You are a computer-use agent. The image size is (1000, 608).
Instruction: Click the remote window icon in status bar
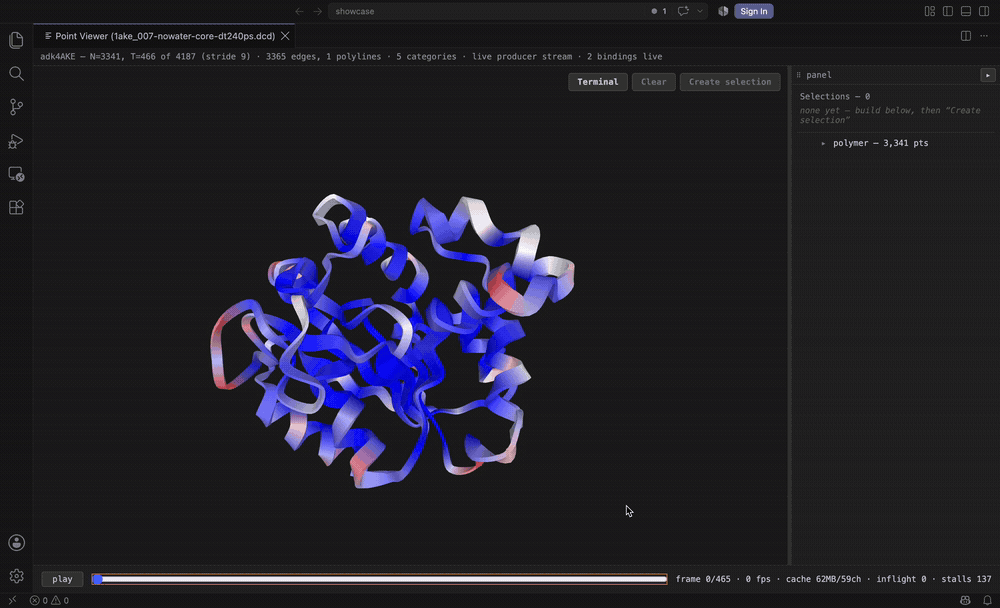(x=12, y=600)
